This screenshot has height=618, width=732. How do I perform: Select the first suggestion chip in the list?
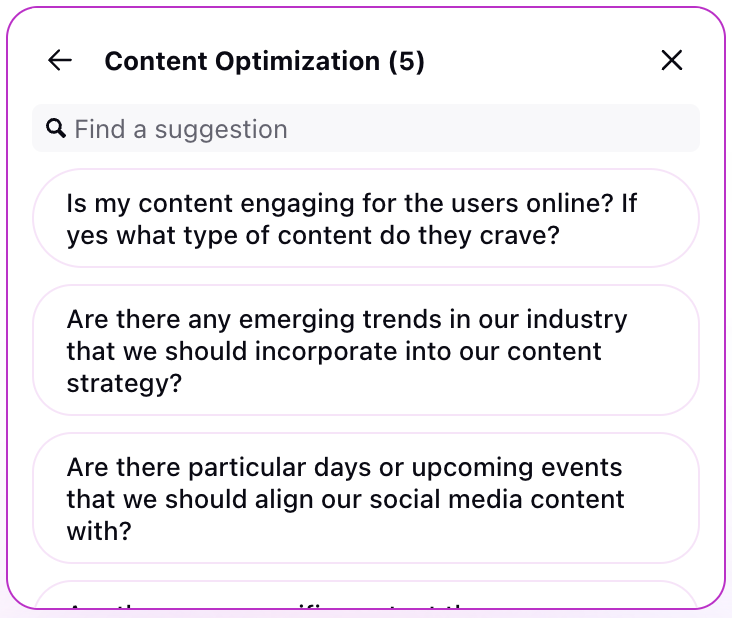(x=366, y=218)
